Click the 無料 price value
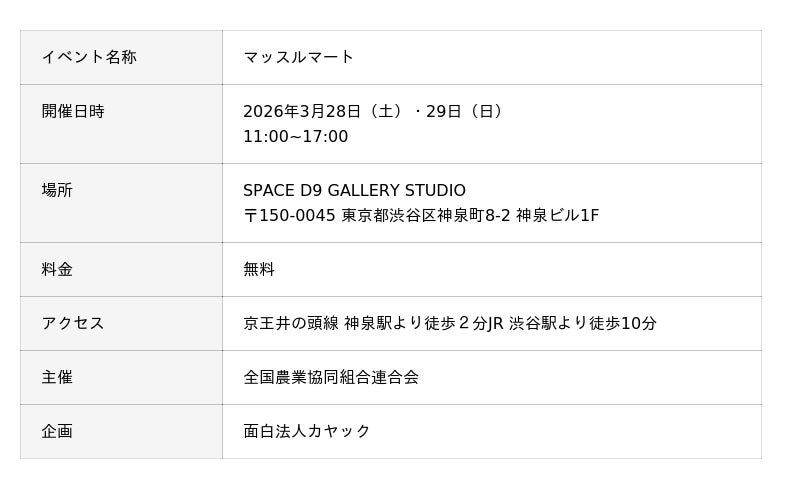This screenshot has height=489, width=800. tap(259, 269)
